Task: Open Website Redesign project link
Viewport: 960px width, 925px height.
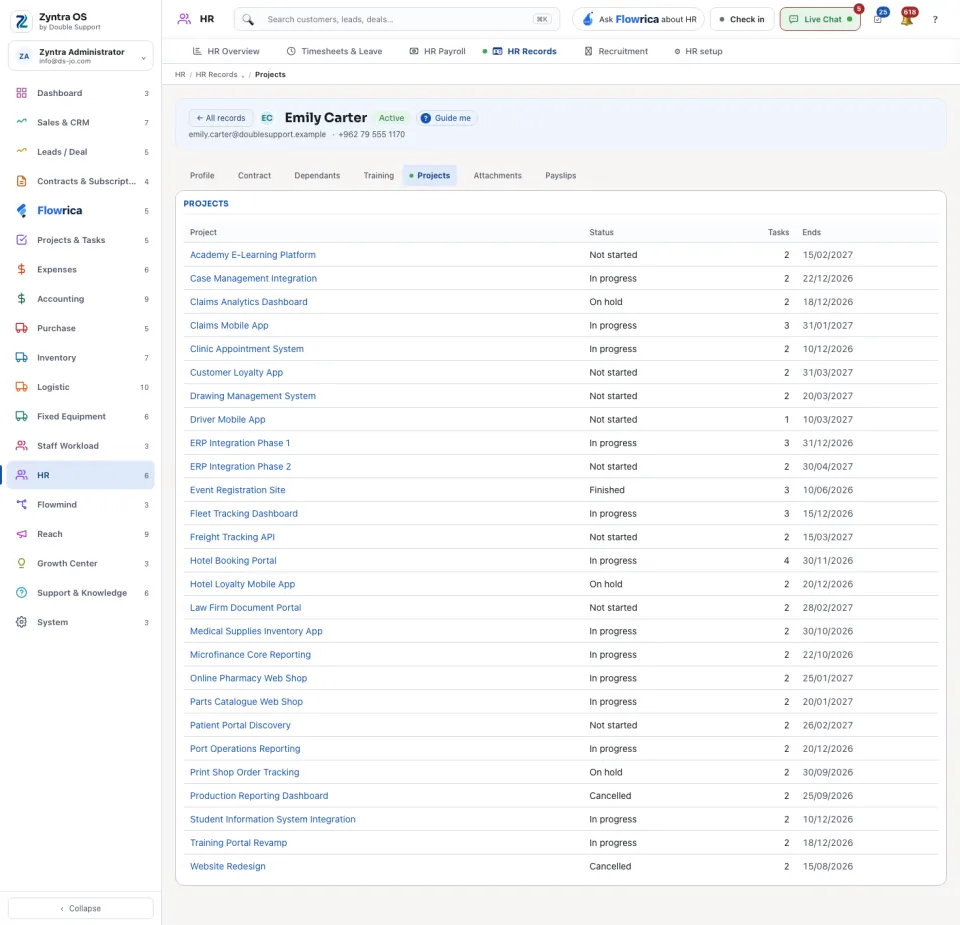Action: pyautogui.click(x=227, y=866)
